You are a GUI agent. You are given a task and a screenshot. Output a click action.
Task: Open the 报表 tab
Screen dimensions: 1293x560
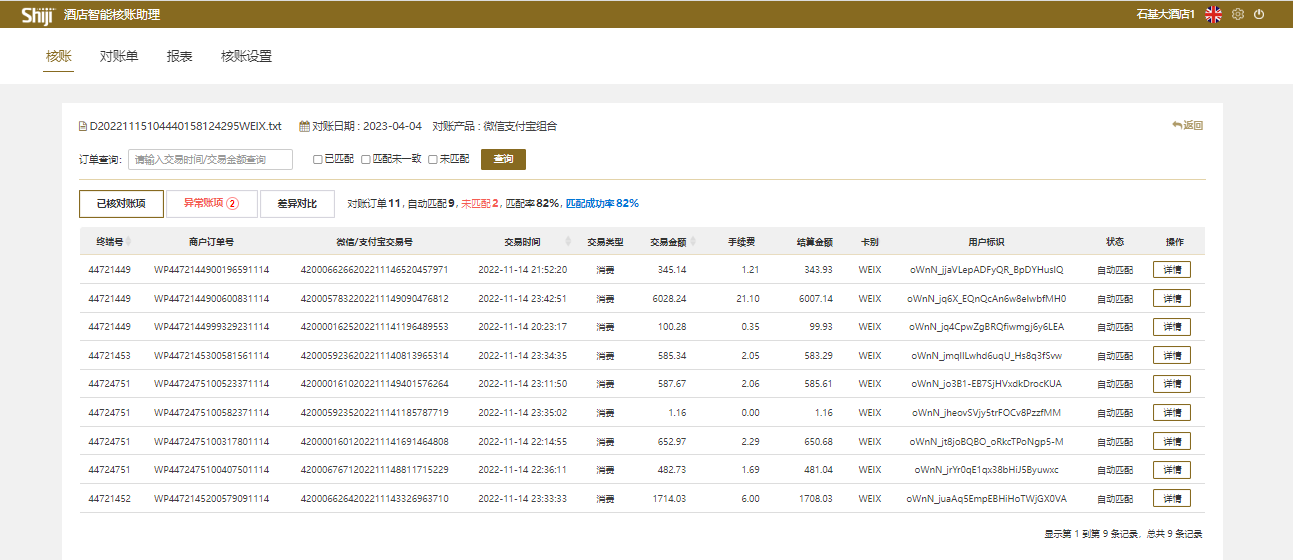pyautogui.click(x=180, y=56)
